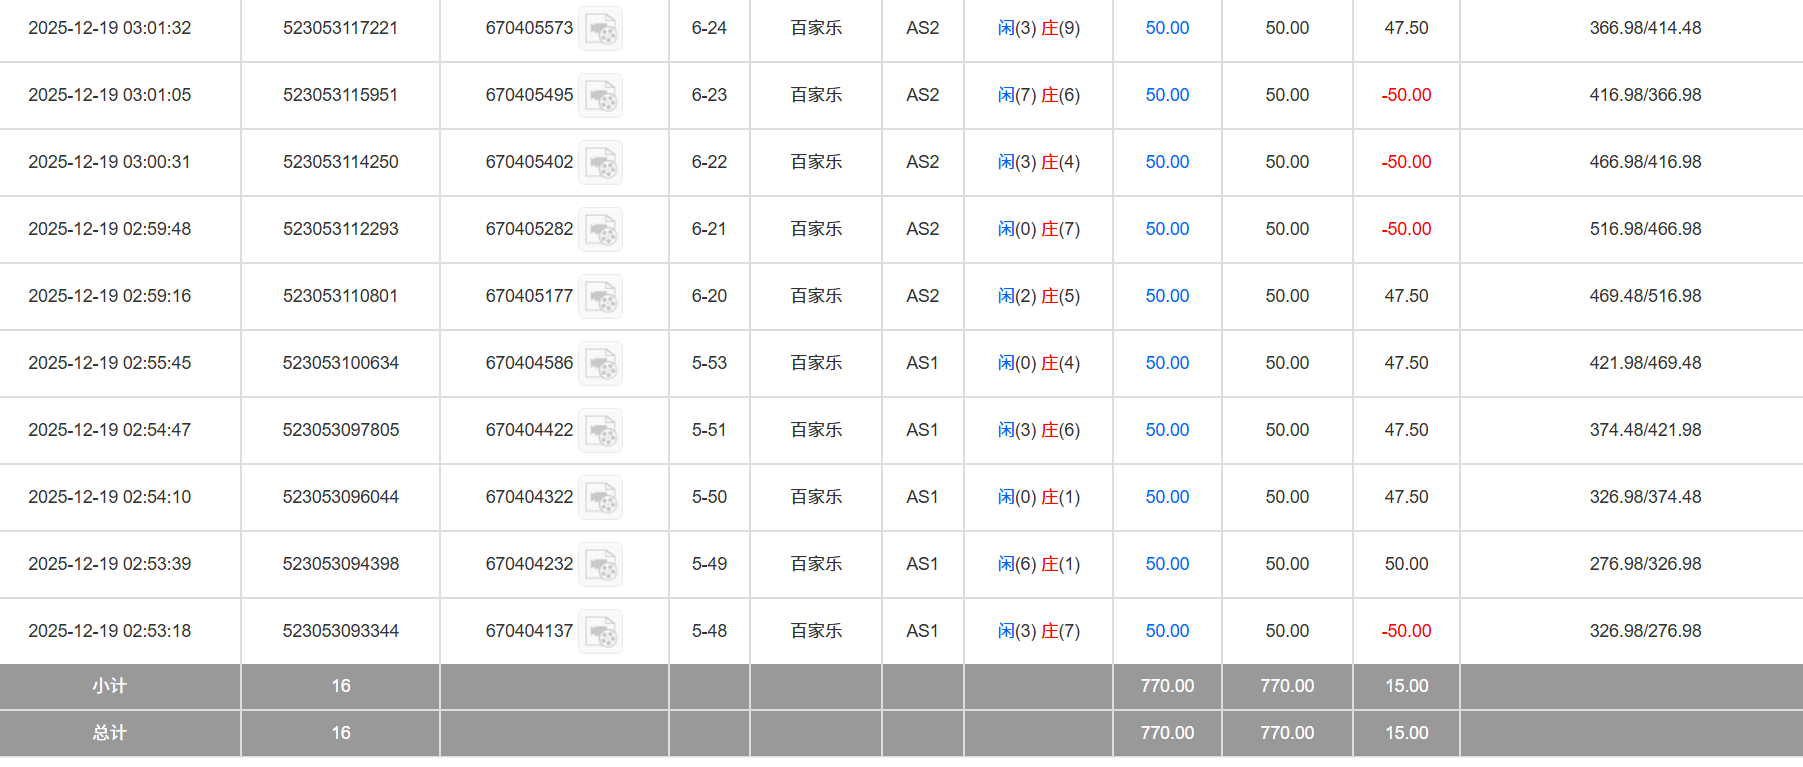Screen dimensions: 1803x767
Task: Select order number 523053112293
Action: [x=340, y=229]
